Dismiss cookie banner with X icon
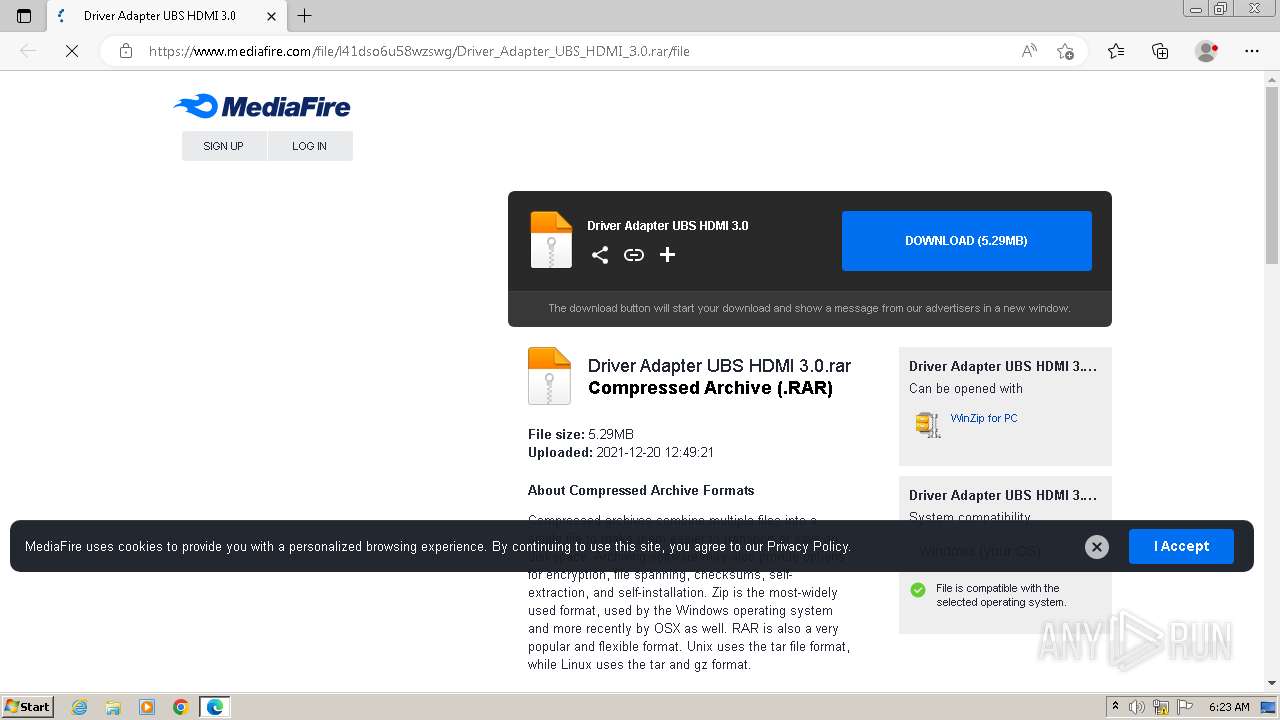 pyautogui.click(x=1097, y=546)
